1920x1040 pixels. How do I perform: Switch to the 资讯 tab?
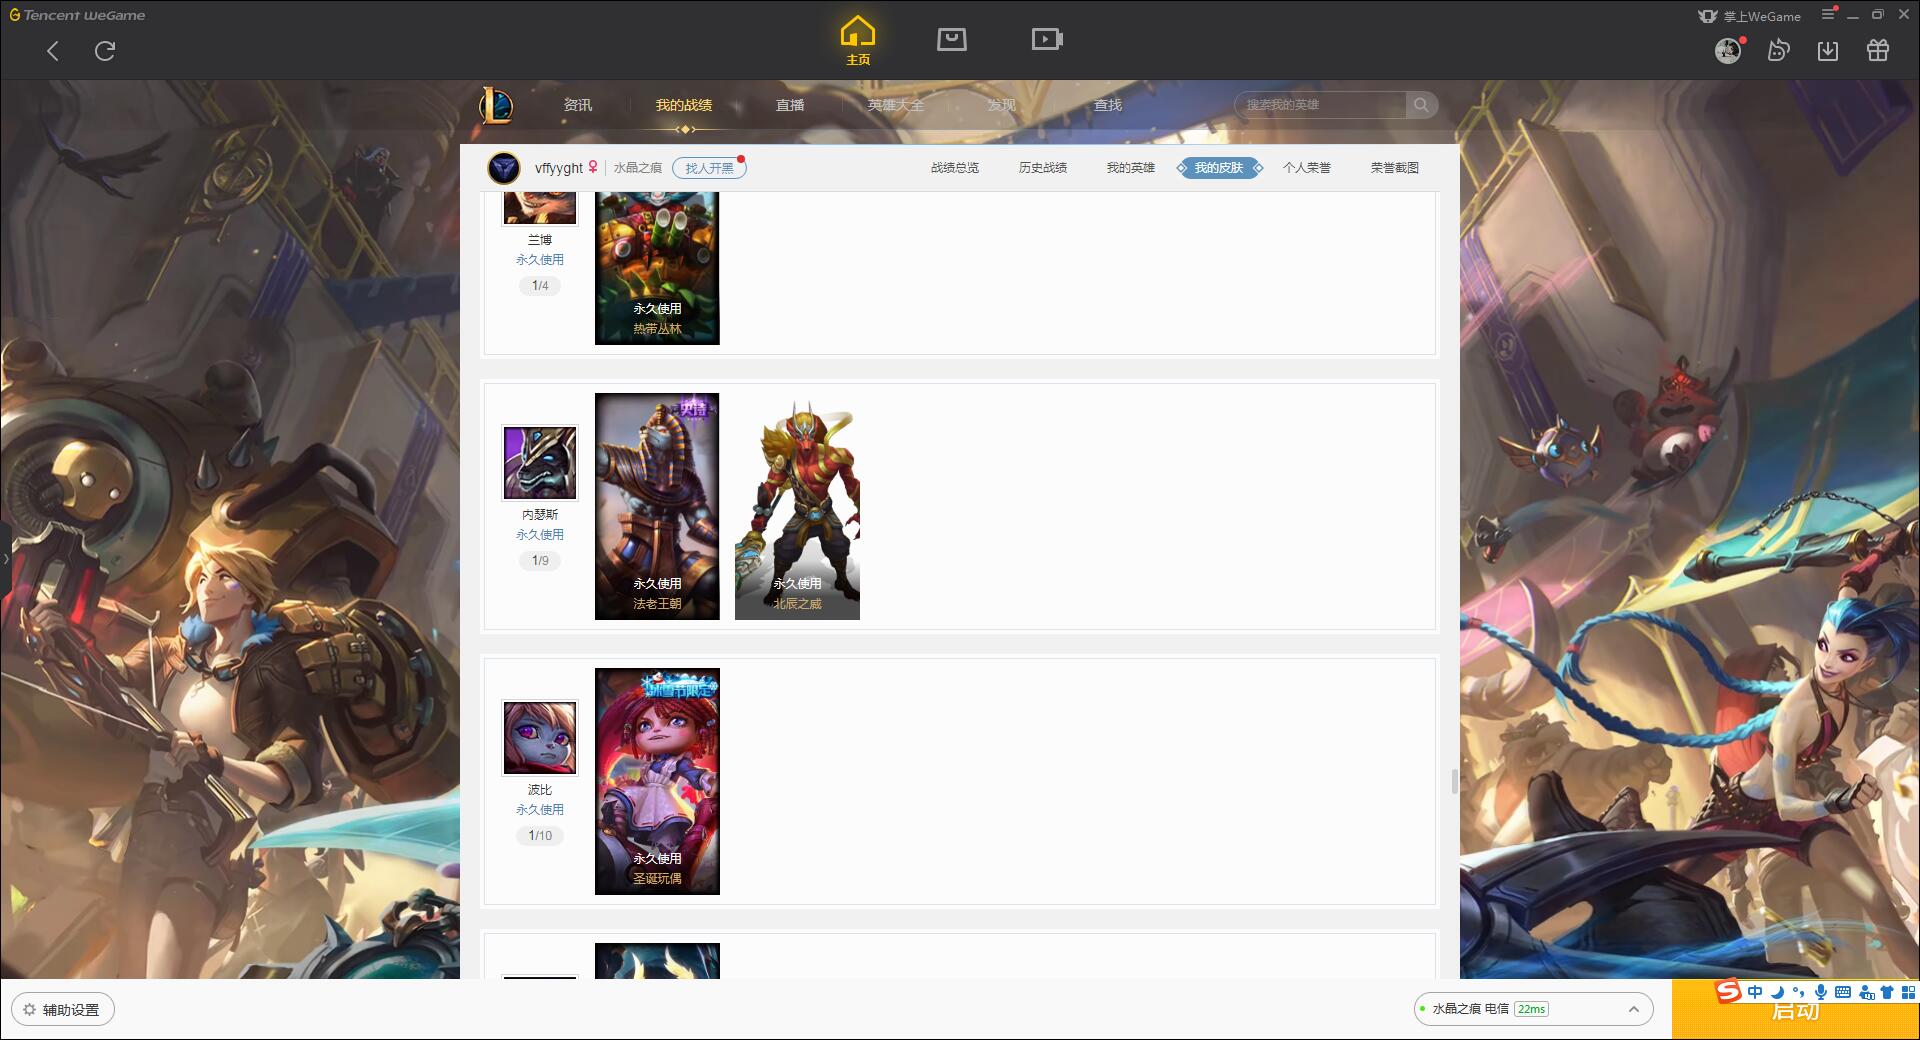[577, 105]
